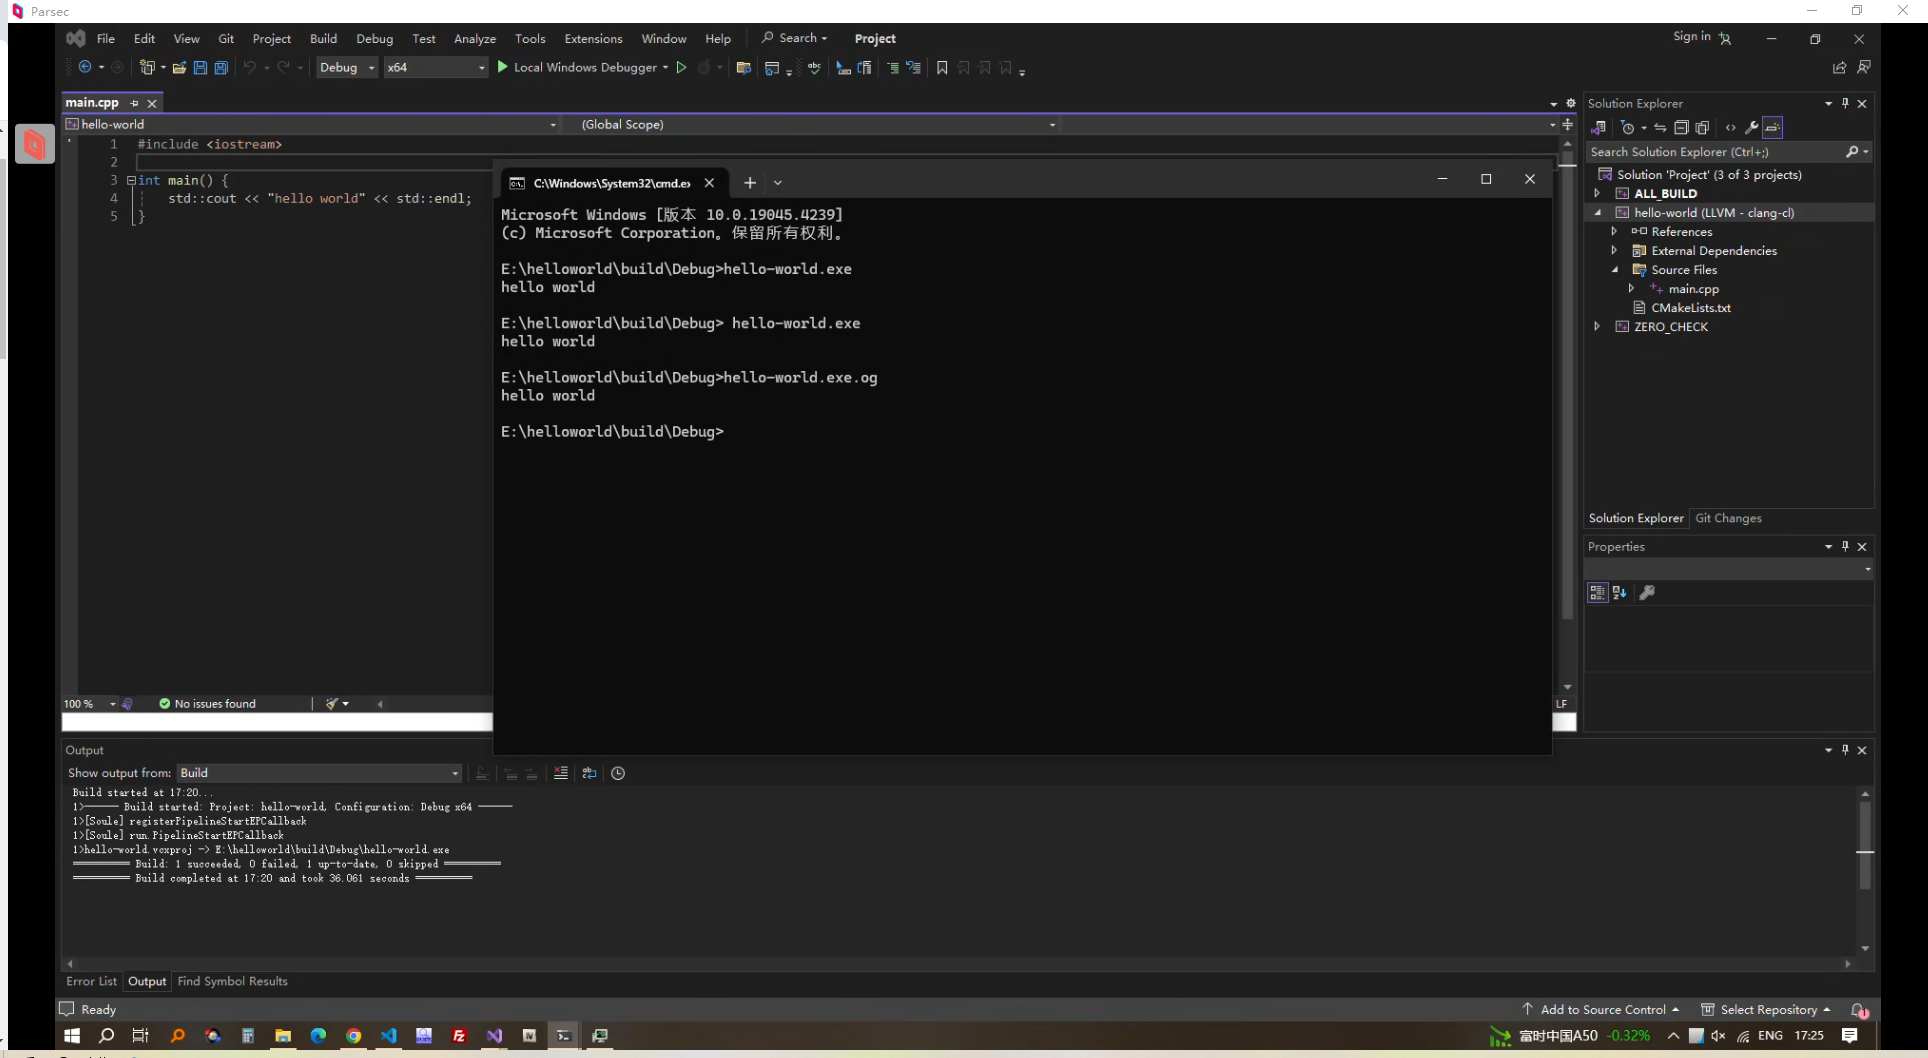Switch to Find Symbol Results tab
This screenshot has width=1928, height=1058.
click(x=232, y=981)
